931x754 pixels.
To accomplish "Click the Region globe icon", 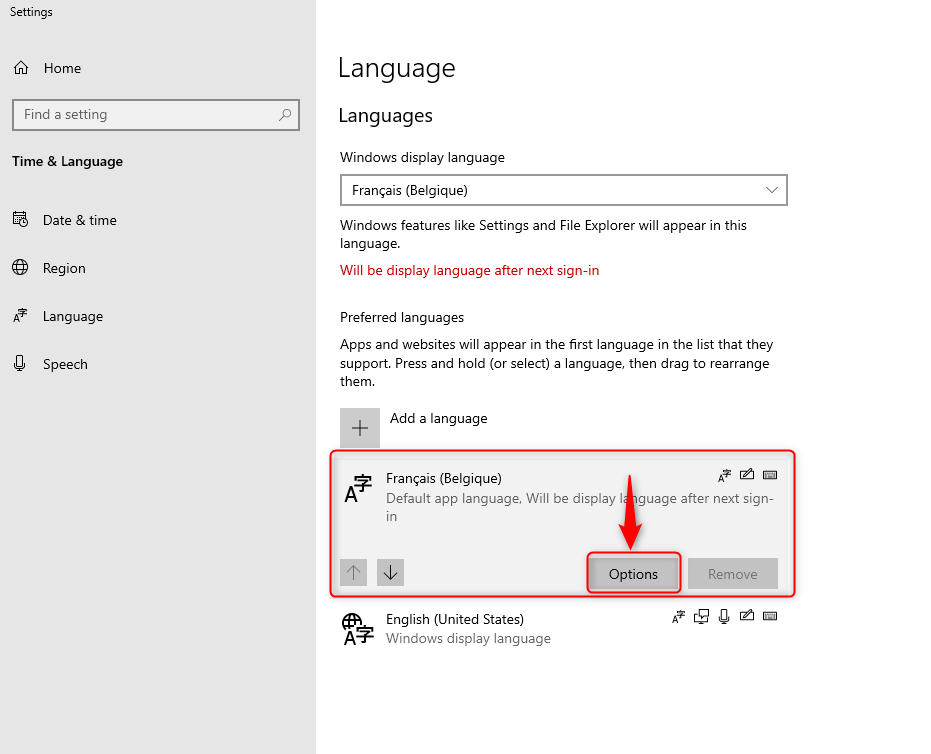I will [20, 268].
